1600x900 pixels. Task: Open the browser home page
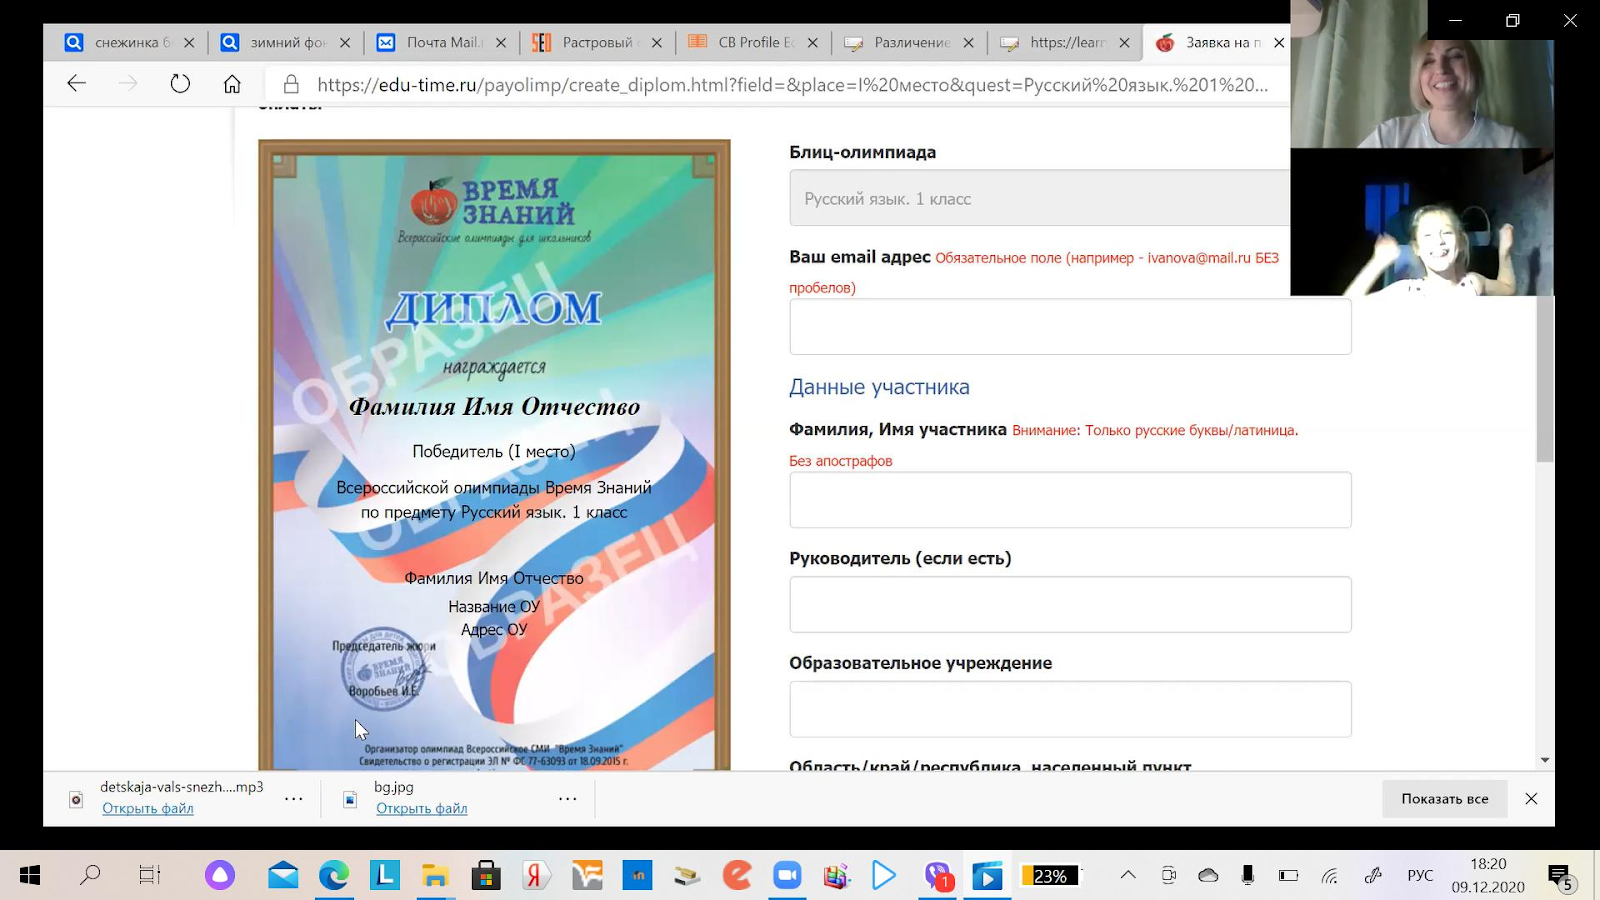pyautogui.click(x=232, y=84)
